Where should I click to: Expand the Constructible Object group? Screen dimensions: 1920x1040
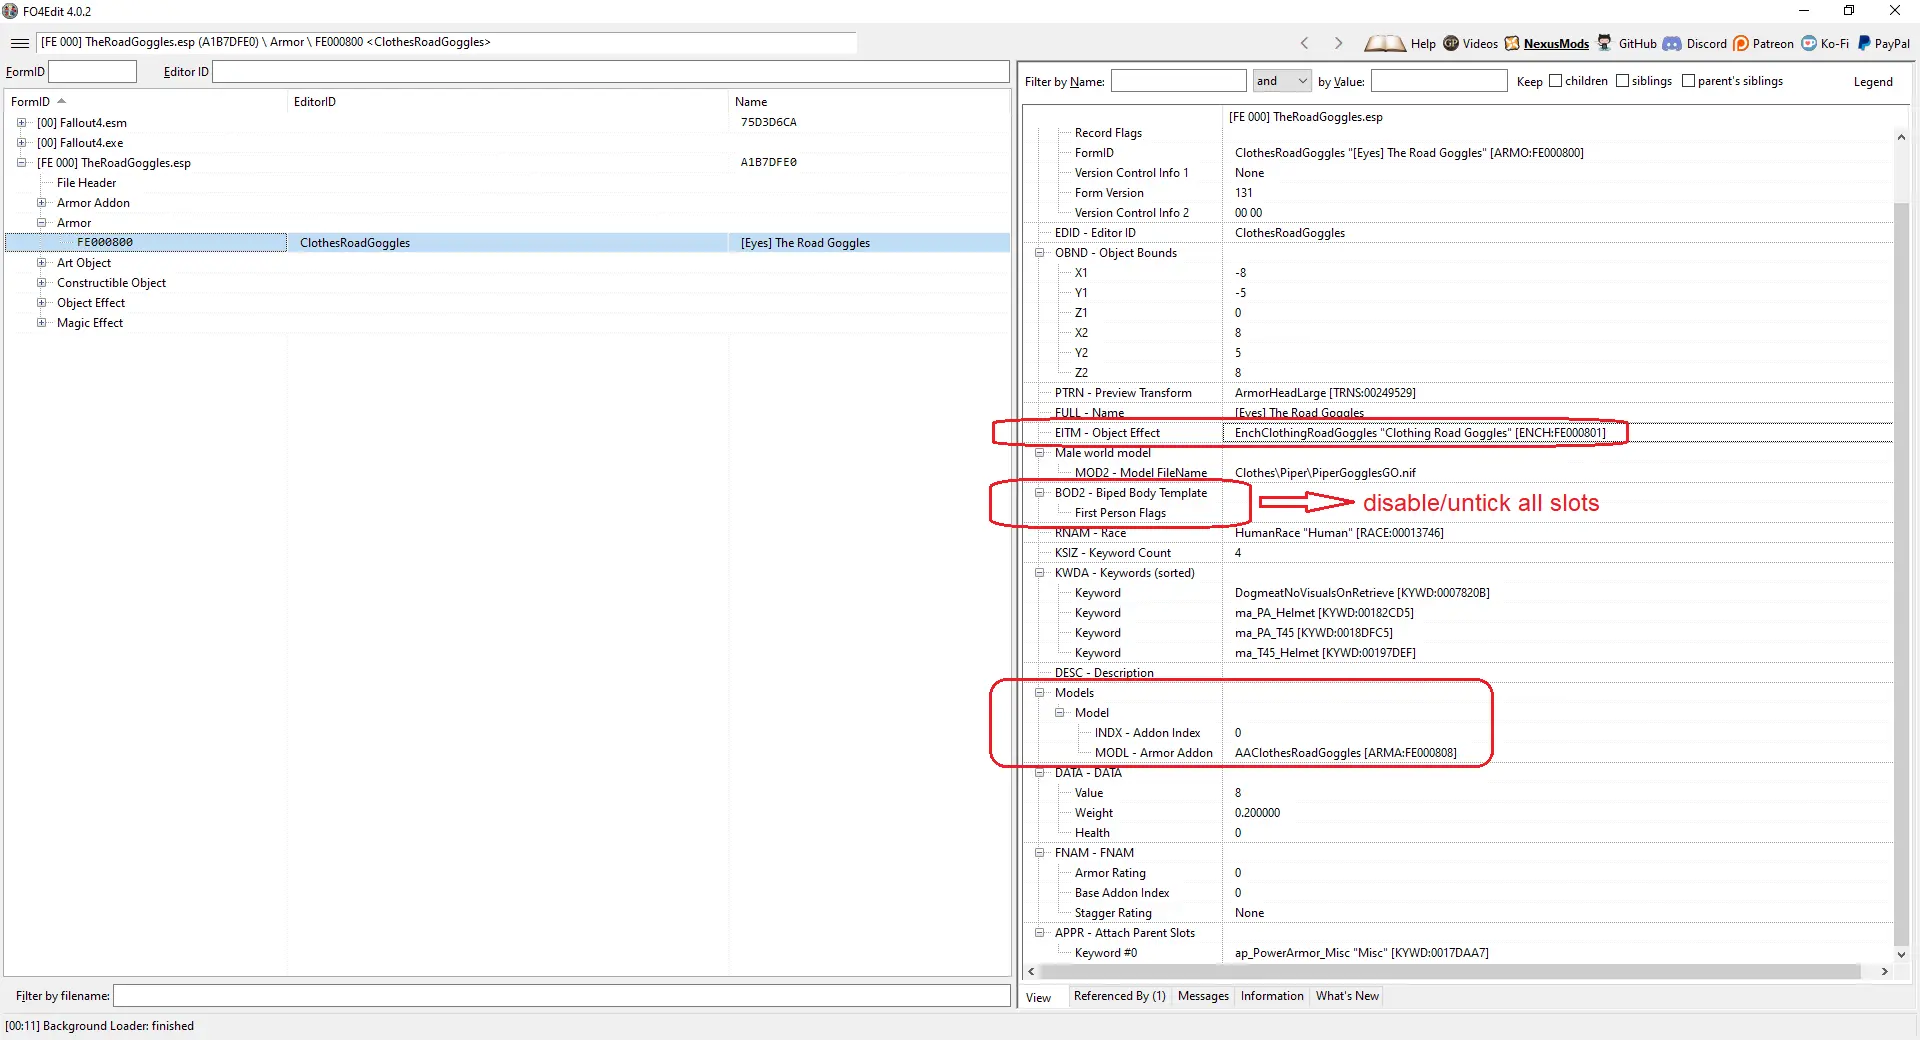(41, 283)
